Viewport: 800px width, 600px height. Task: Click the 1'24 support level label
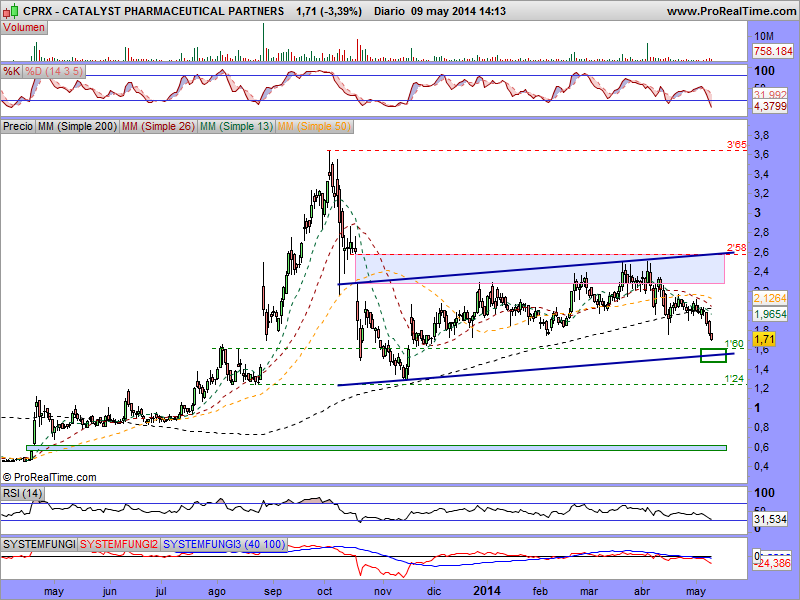734,379
